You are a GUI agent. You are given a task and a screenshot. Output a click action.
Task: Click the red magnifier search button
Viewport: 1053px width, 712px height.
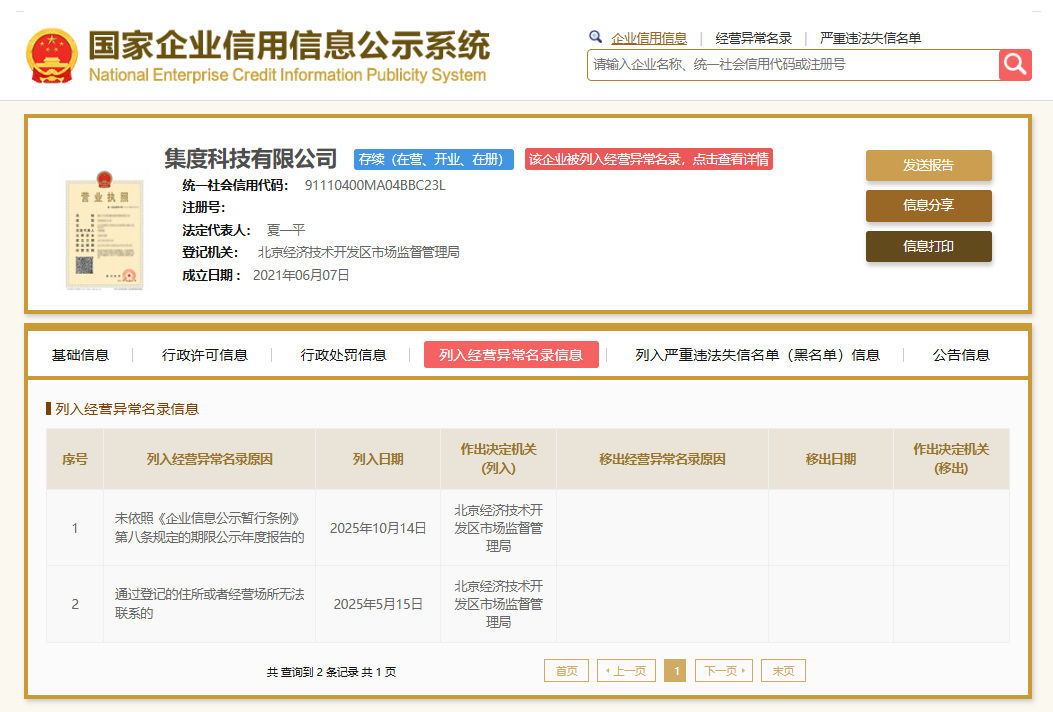[1015, 65]
